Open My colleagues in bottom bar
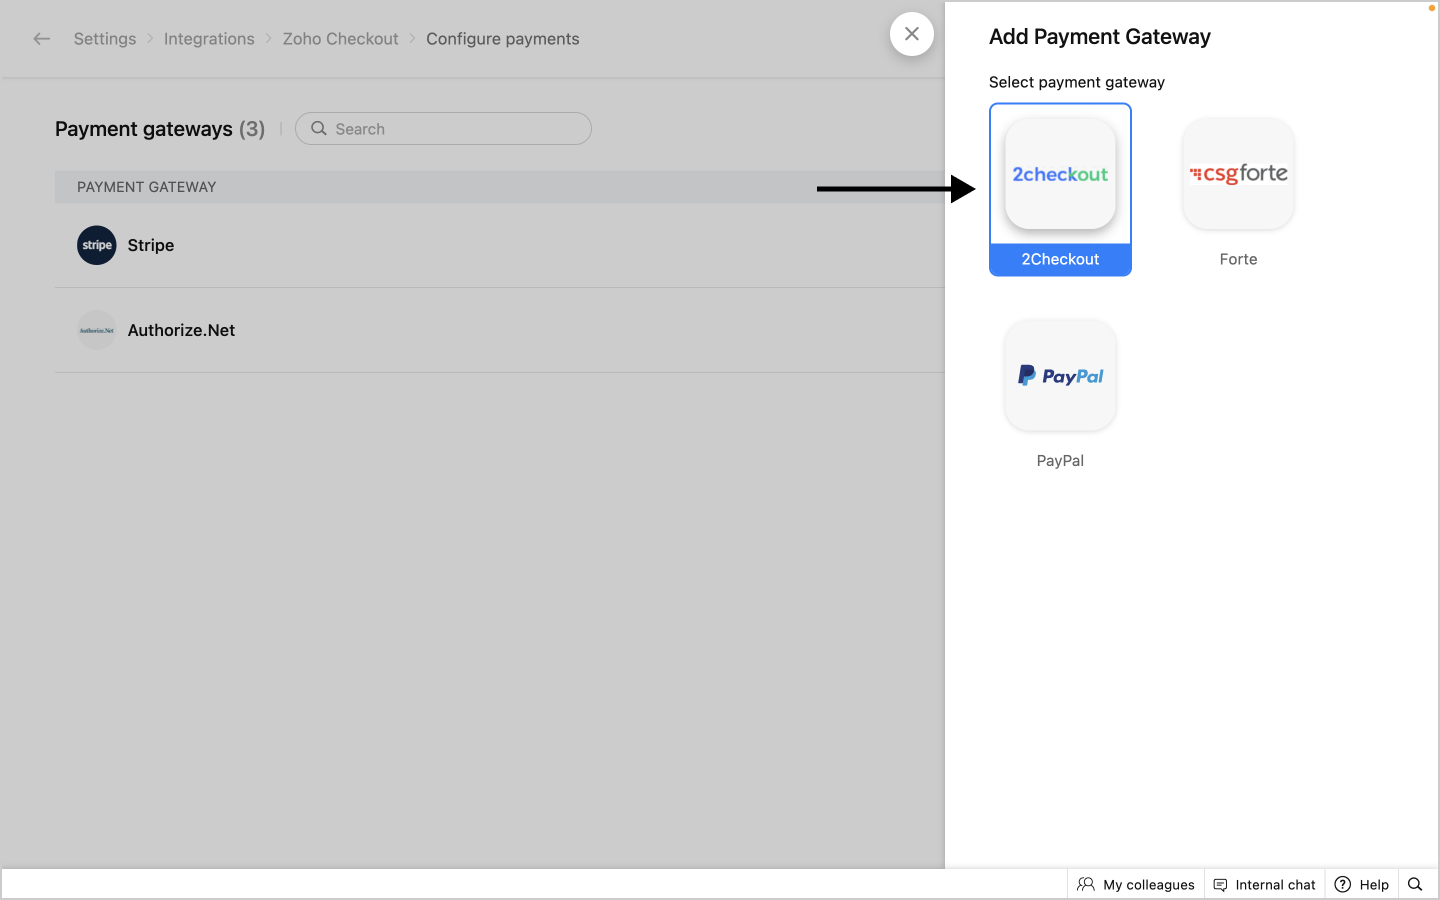The width and height of the screenshot is (1440, 900). 1136,885
